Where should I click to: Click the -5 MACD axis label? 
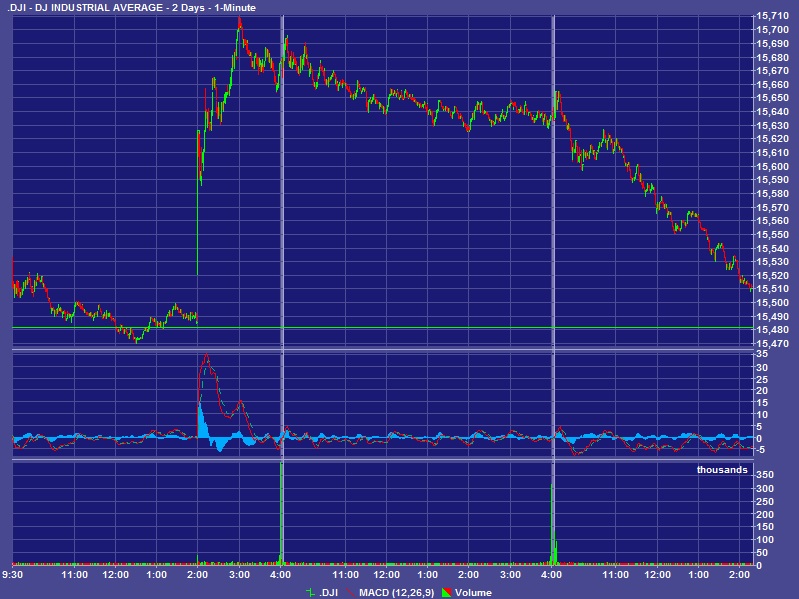(x=760, y=449)
